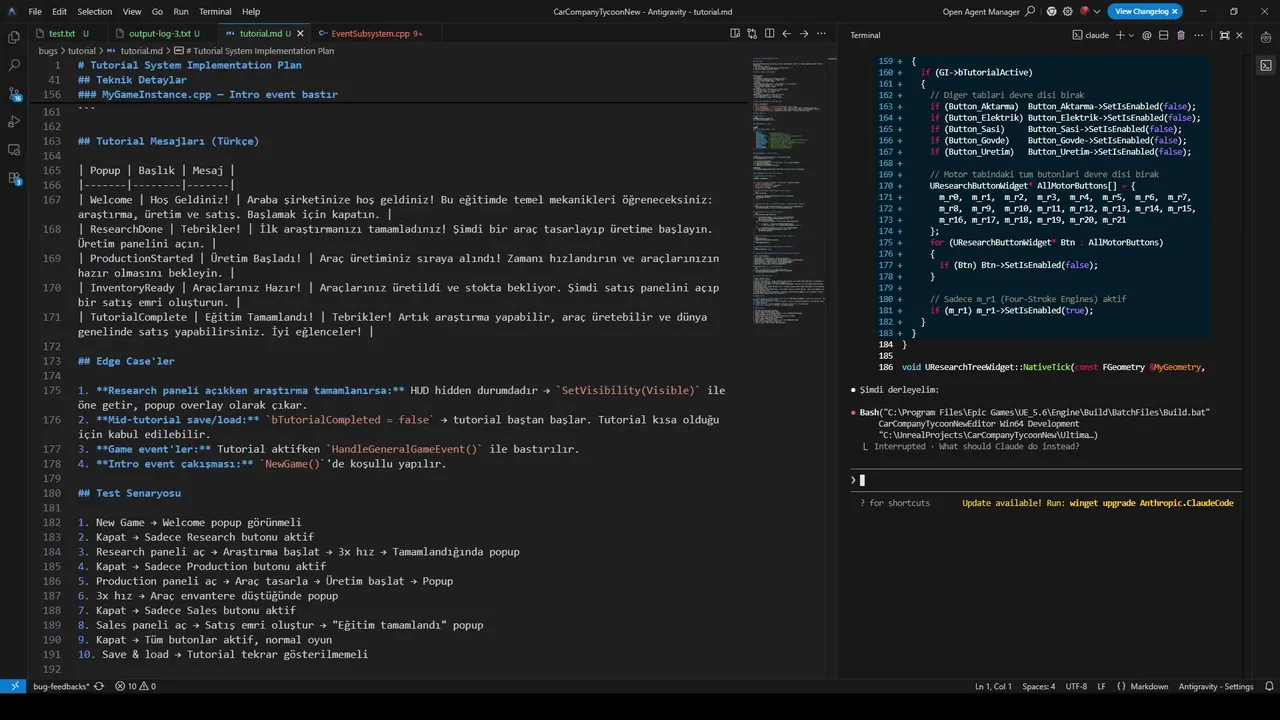Click the search icon beside Open Agent Manager
Image resolution: width=1280 pixels, height=720 pixels.
pos(1031,11)
